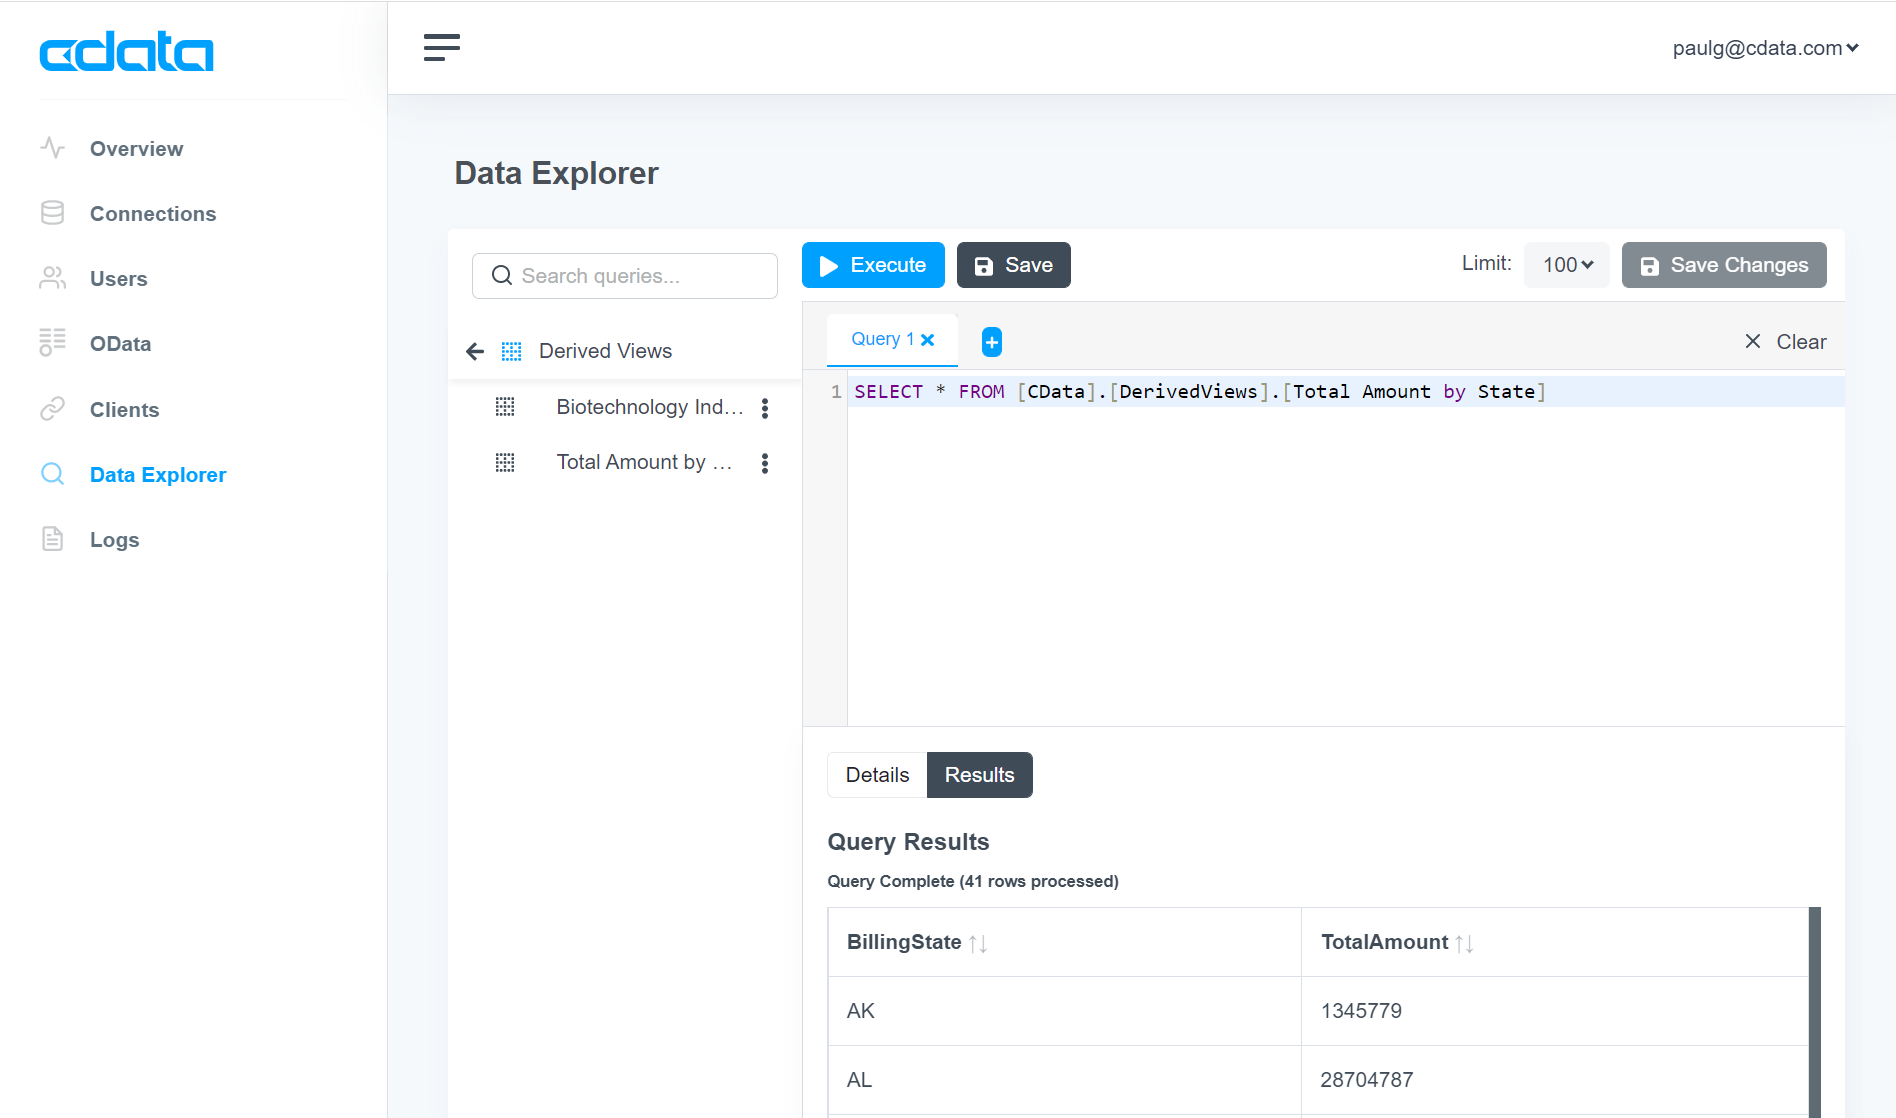Open options for Total Amount by view
Viewport: 1896px width, 1118px height.
pyautogui.click(x=765, y=463)
